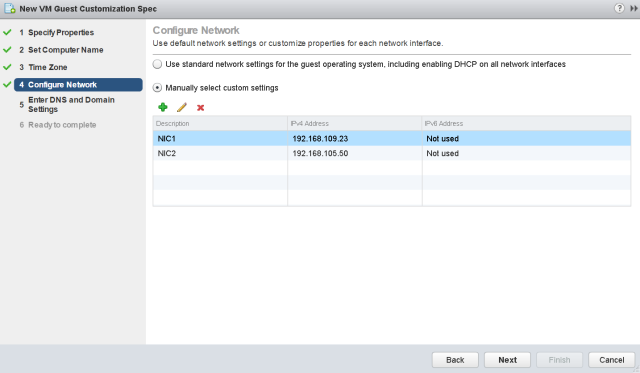The height and width of the screenshot is (373, 640).
Task: Select the standard network settings DHCP option
Action: click(x=157, y=64)
